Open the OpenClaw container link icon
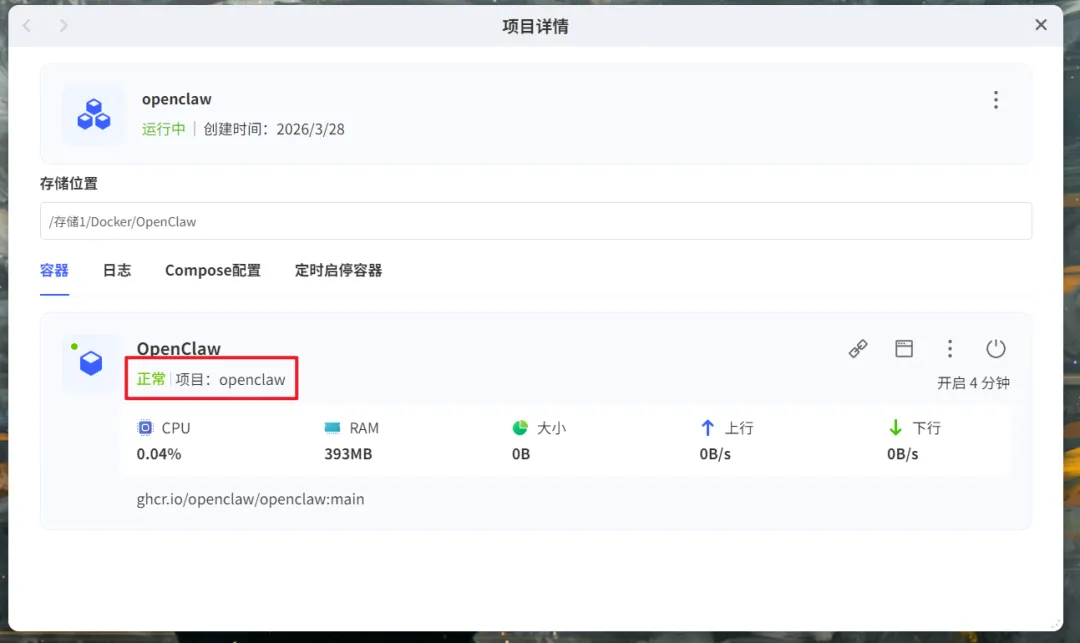 coord(858,348)
